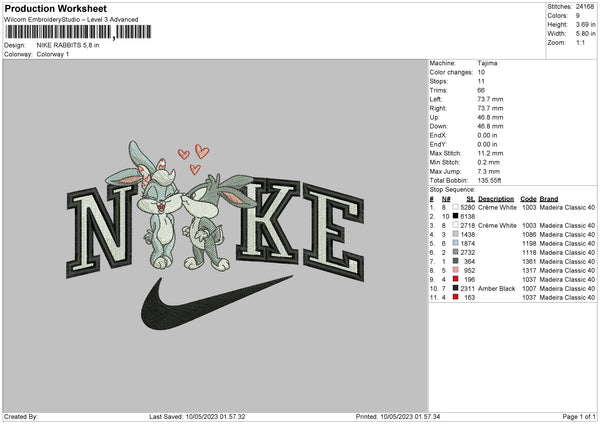Click the NIKE rabbits embroidery design preview
This screenshot has width=600, height=424.
(215, 235)
